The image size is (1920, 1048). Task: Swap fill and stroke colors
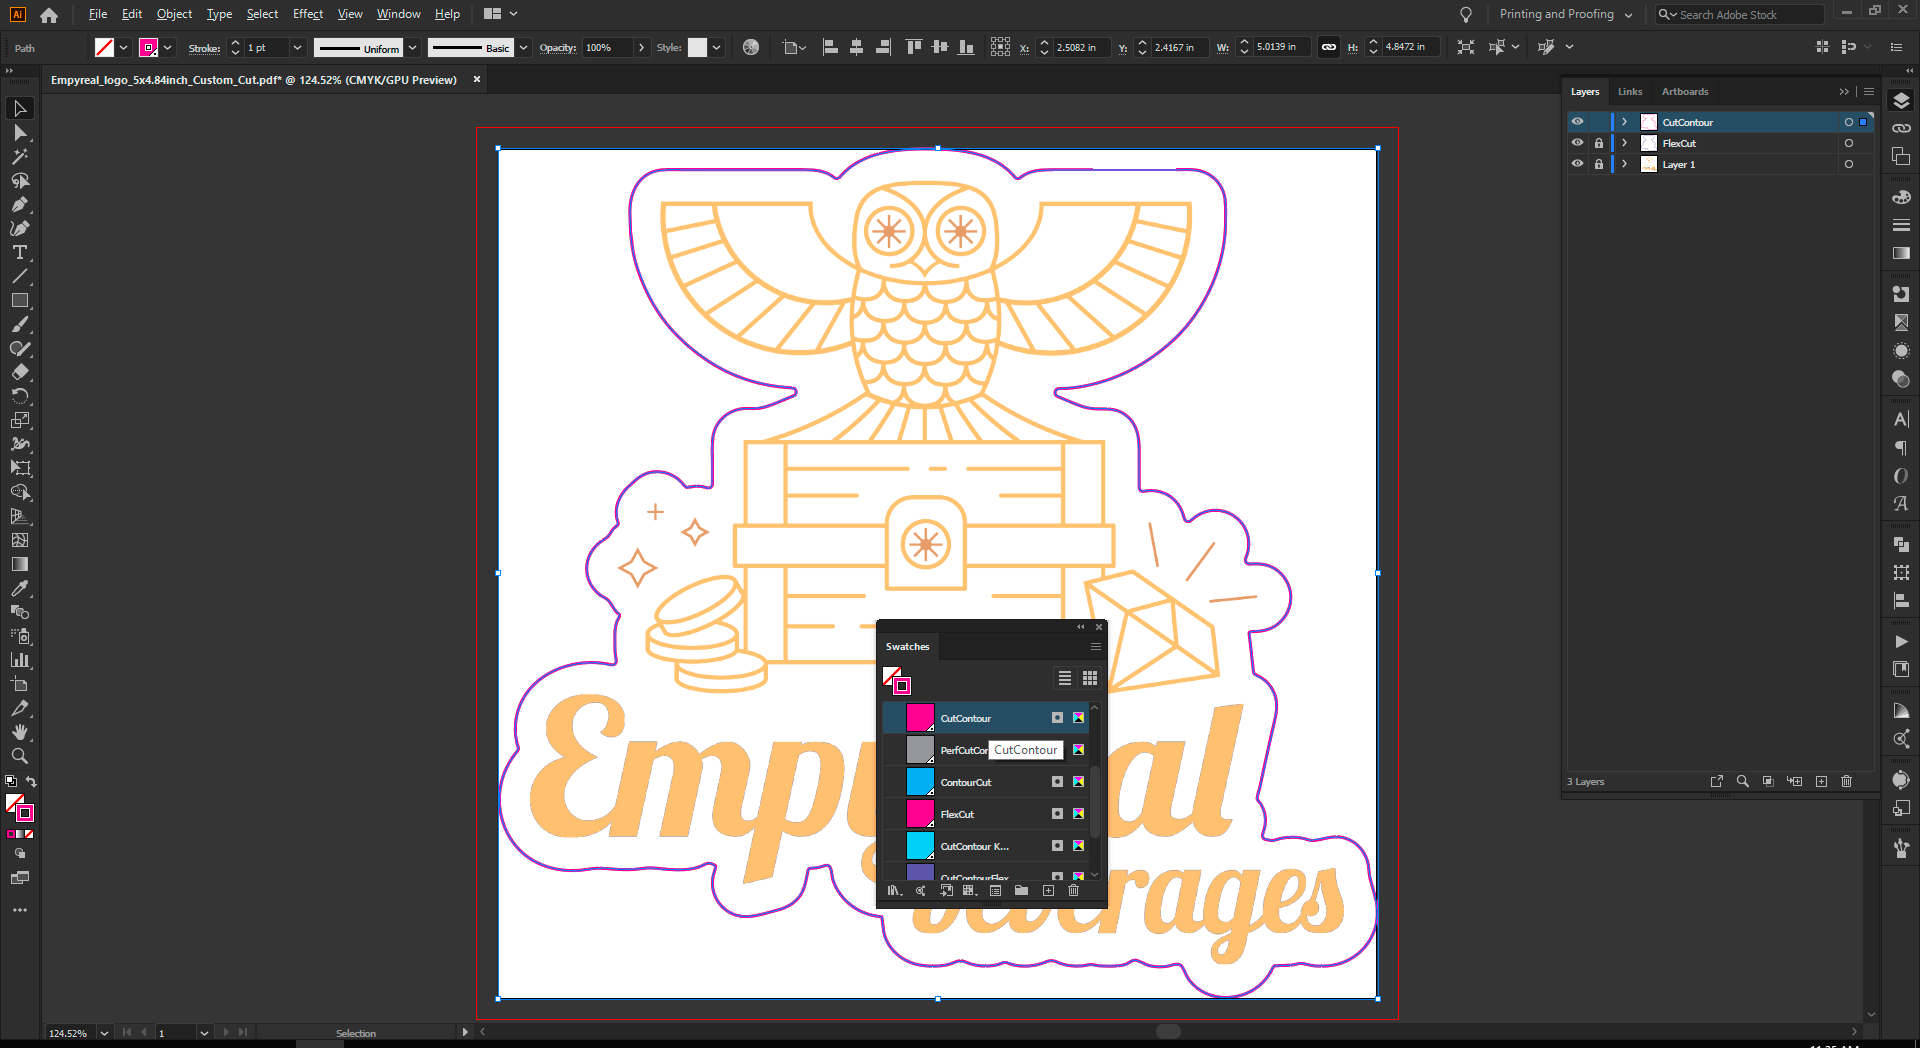(x=31, y=781)
